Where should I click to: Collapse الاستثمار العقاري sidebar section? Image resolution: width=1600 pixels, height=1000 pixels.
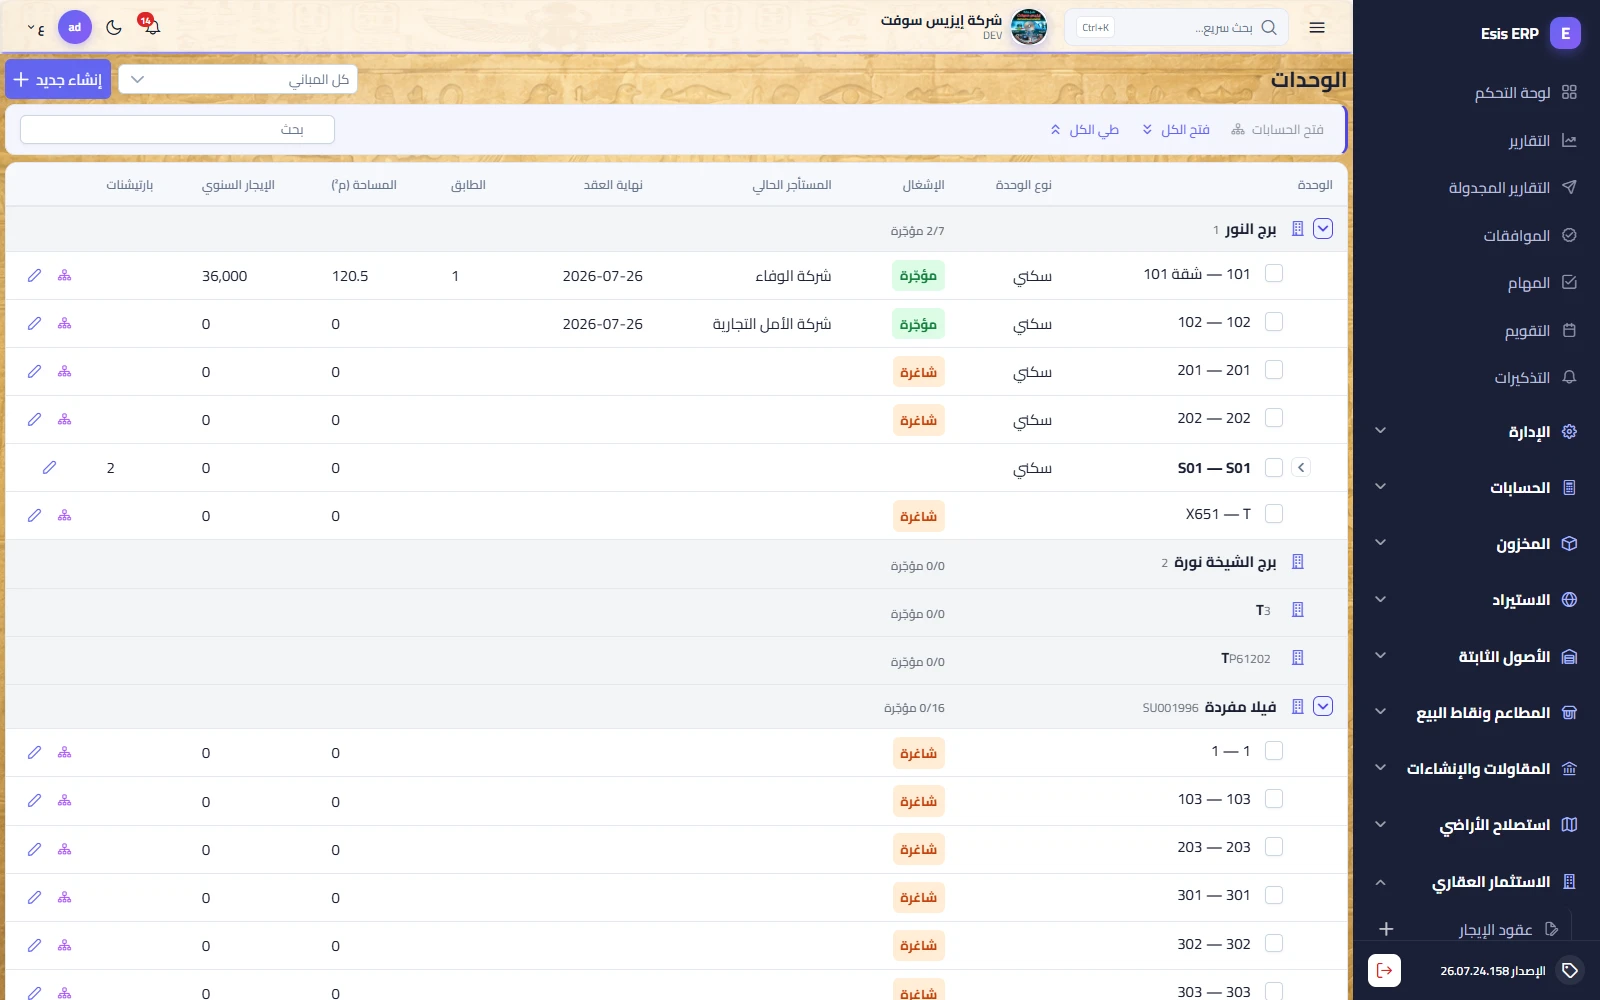click(x=1475, y=882)
